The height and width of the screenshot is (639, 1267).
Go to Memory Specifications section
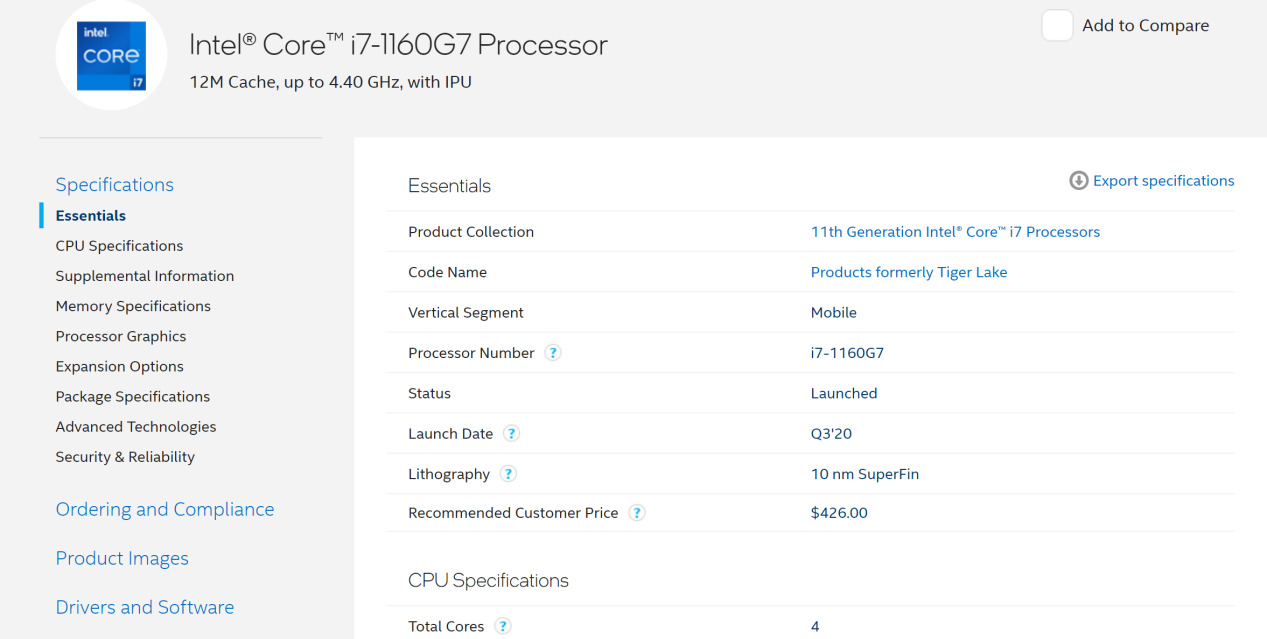[x=133, y=306]
